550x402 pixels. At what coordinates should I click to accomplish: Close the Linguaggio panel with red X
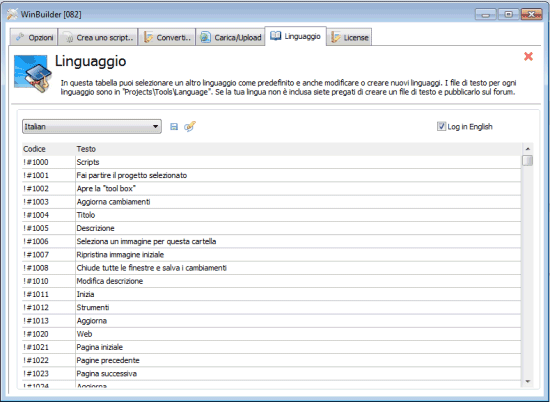[x=528, y=56]
